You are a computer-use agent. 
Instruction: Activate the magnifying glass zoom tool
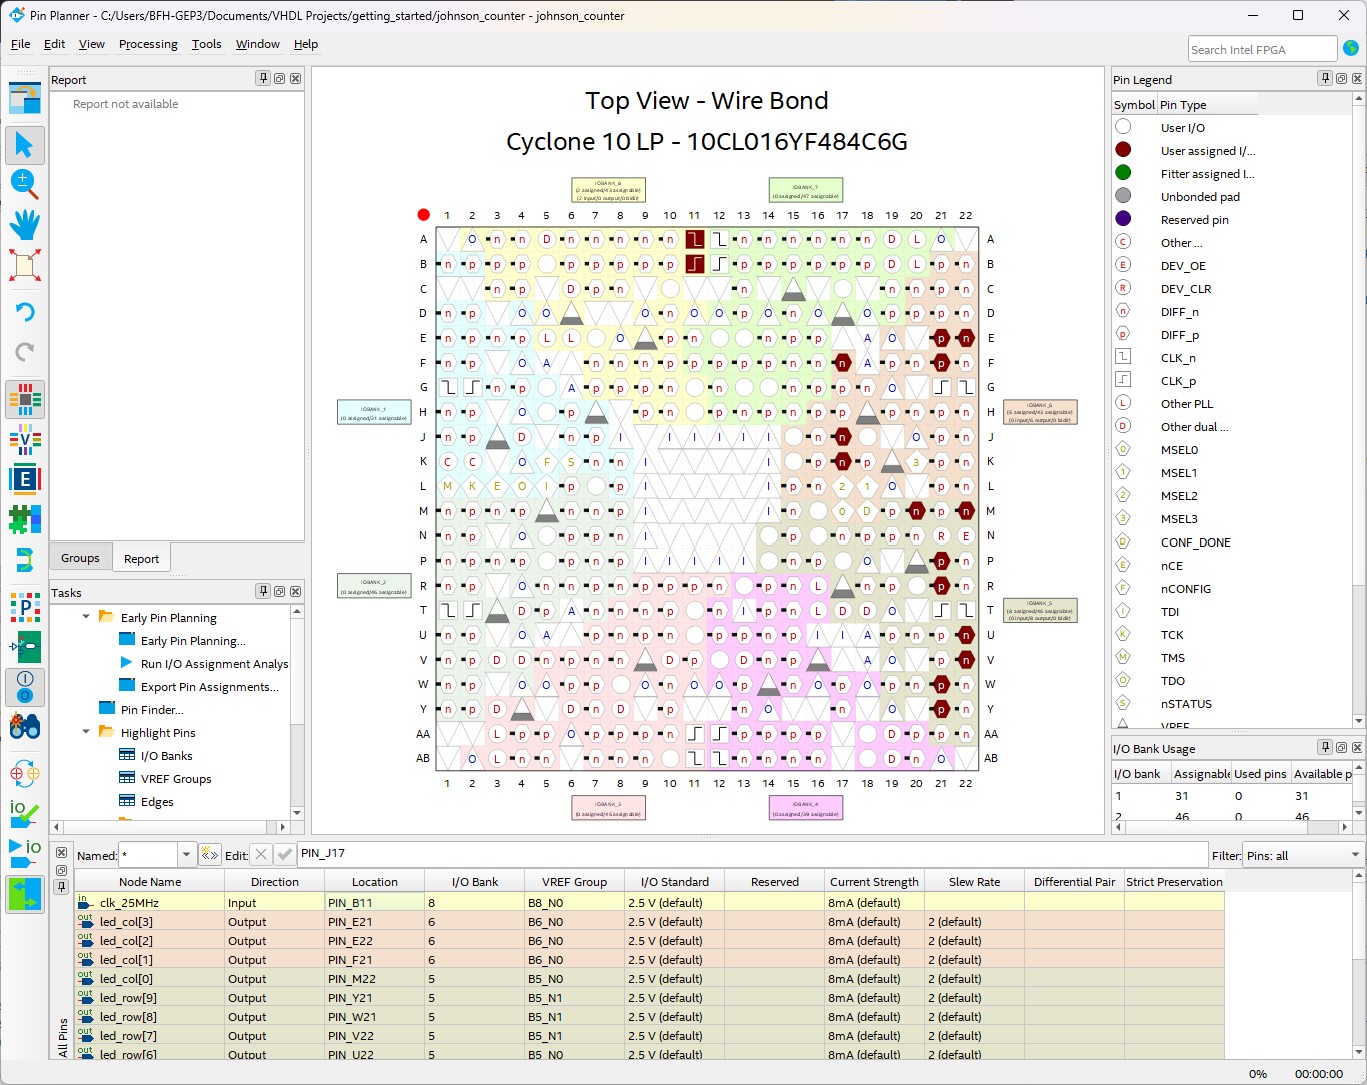point(25,183)
